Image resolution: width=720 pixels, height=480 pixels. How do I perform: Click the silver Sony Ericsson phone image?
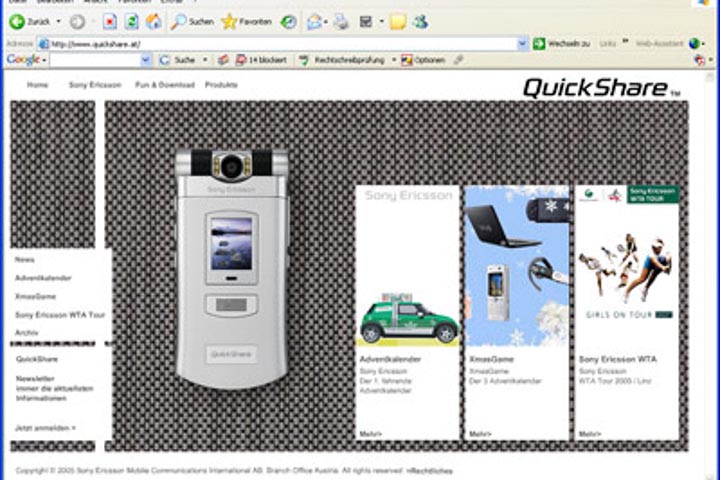[232, 268]
